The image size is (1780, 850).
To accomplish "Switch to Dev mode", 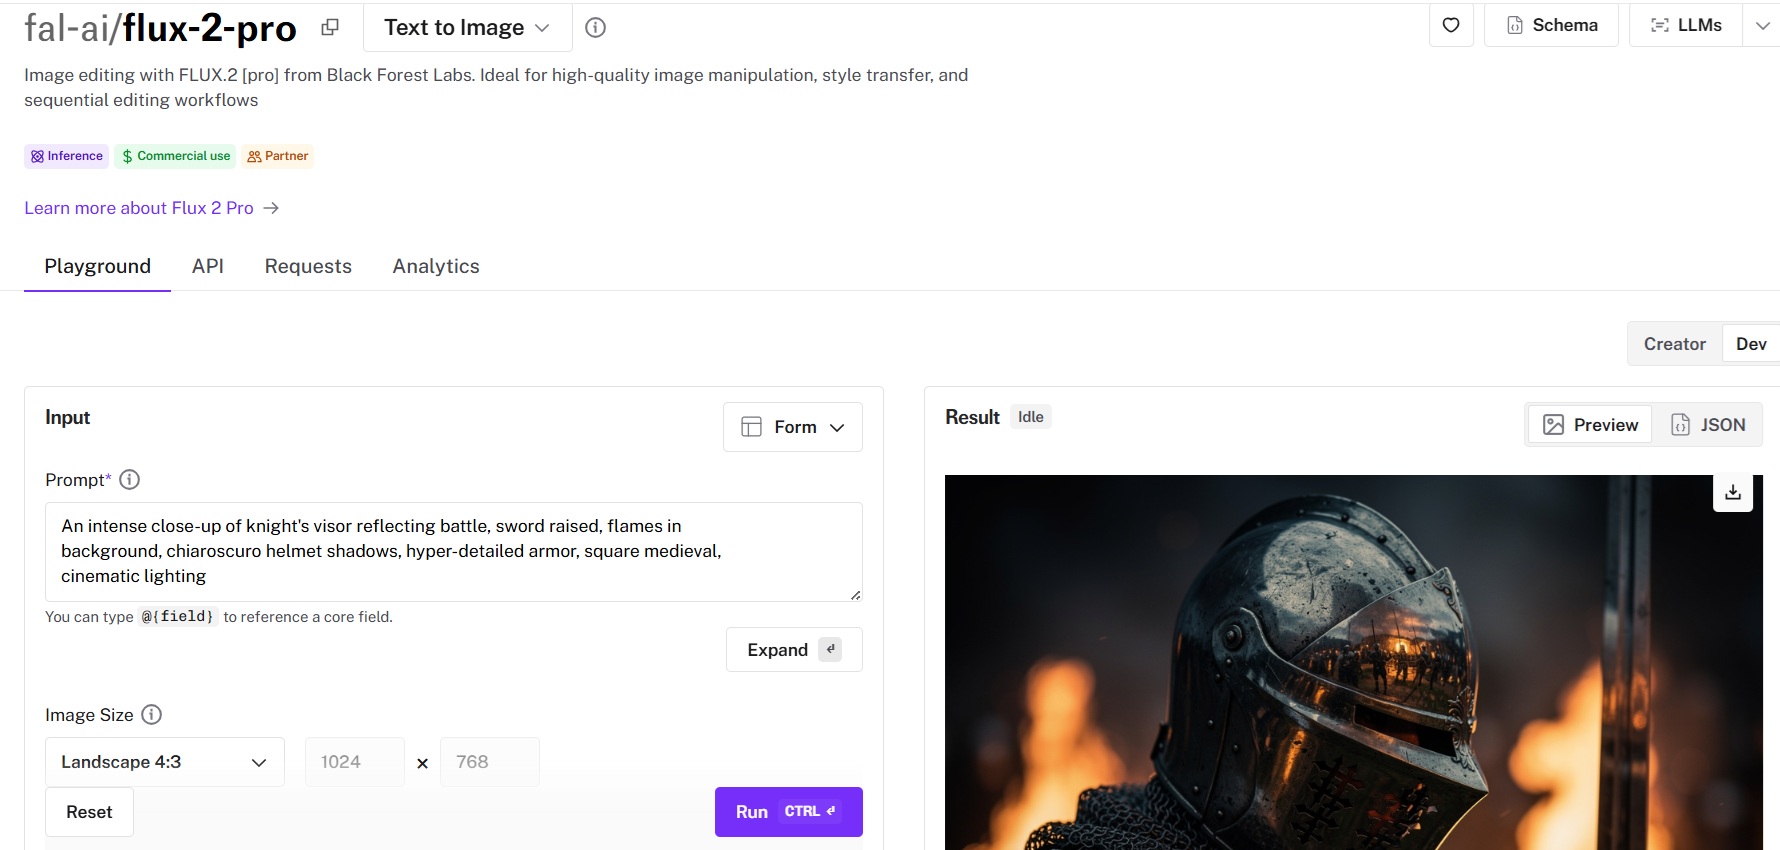I will 1750,344.
